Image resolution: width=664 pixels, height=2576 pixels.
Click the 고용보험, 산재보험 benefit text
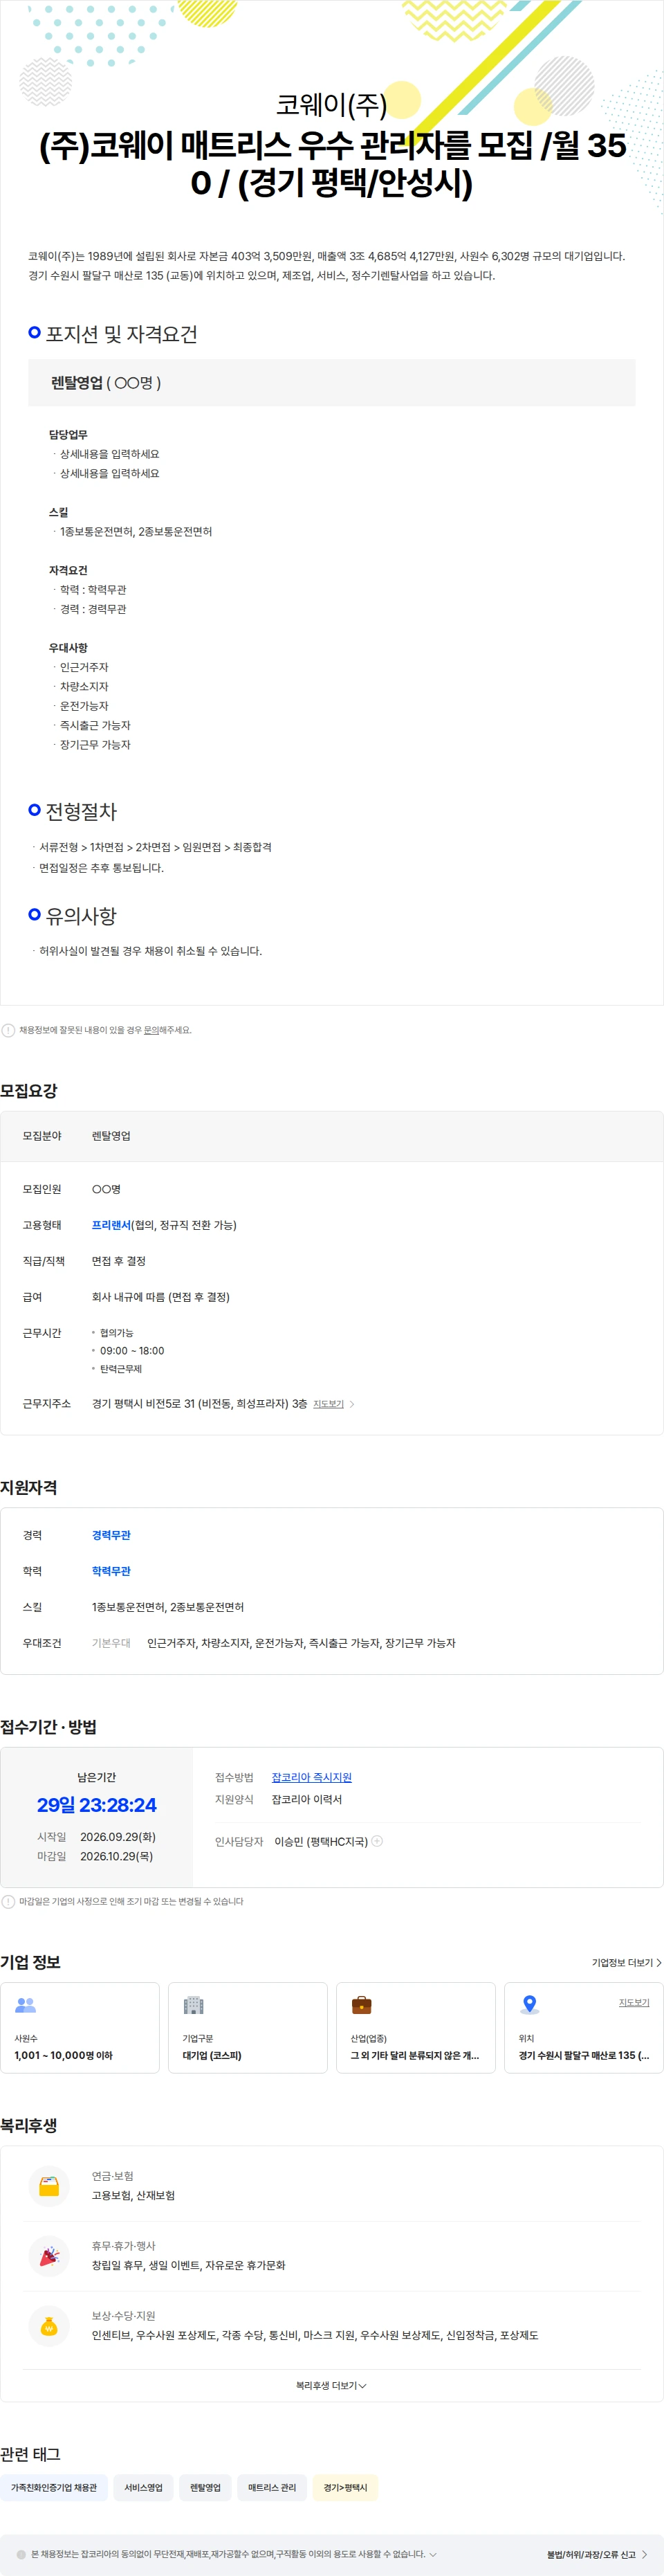click(133, 2195)
